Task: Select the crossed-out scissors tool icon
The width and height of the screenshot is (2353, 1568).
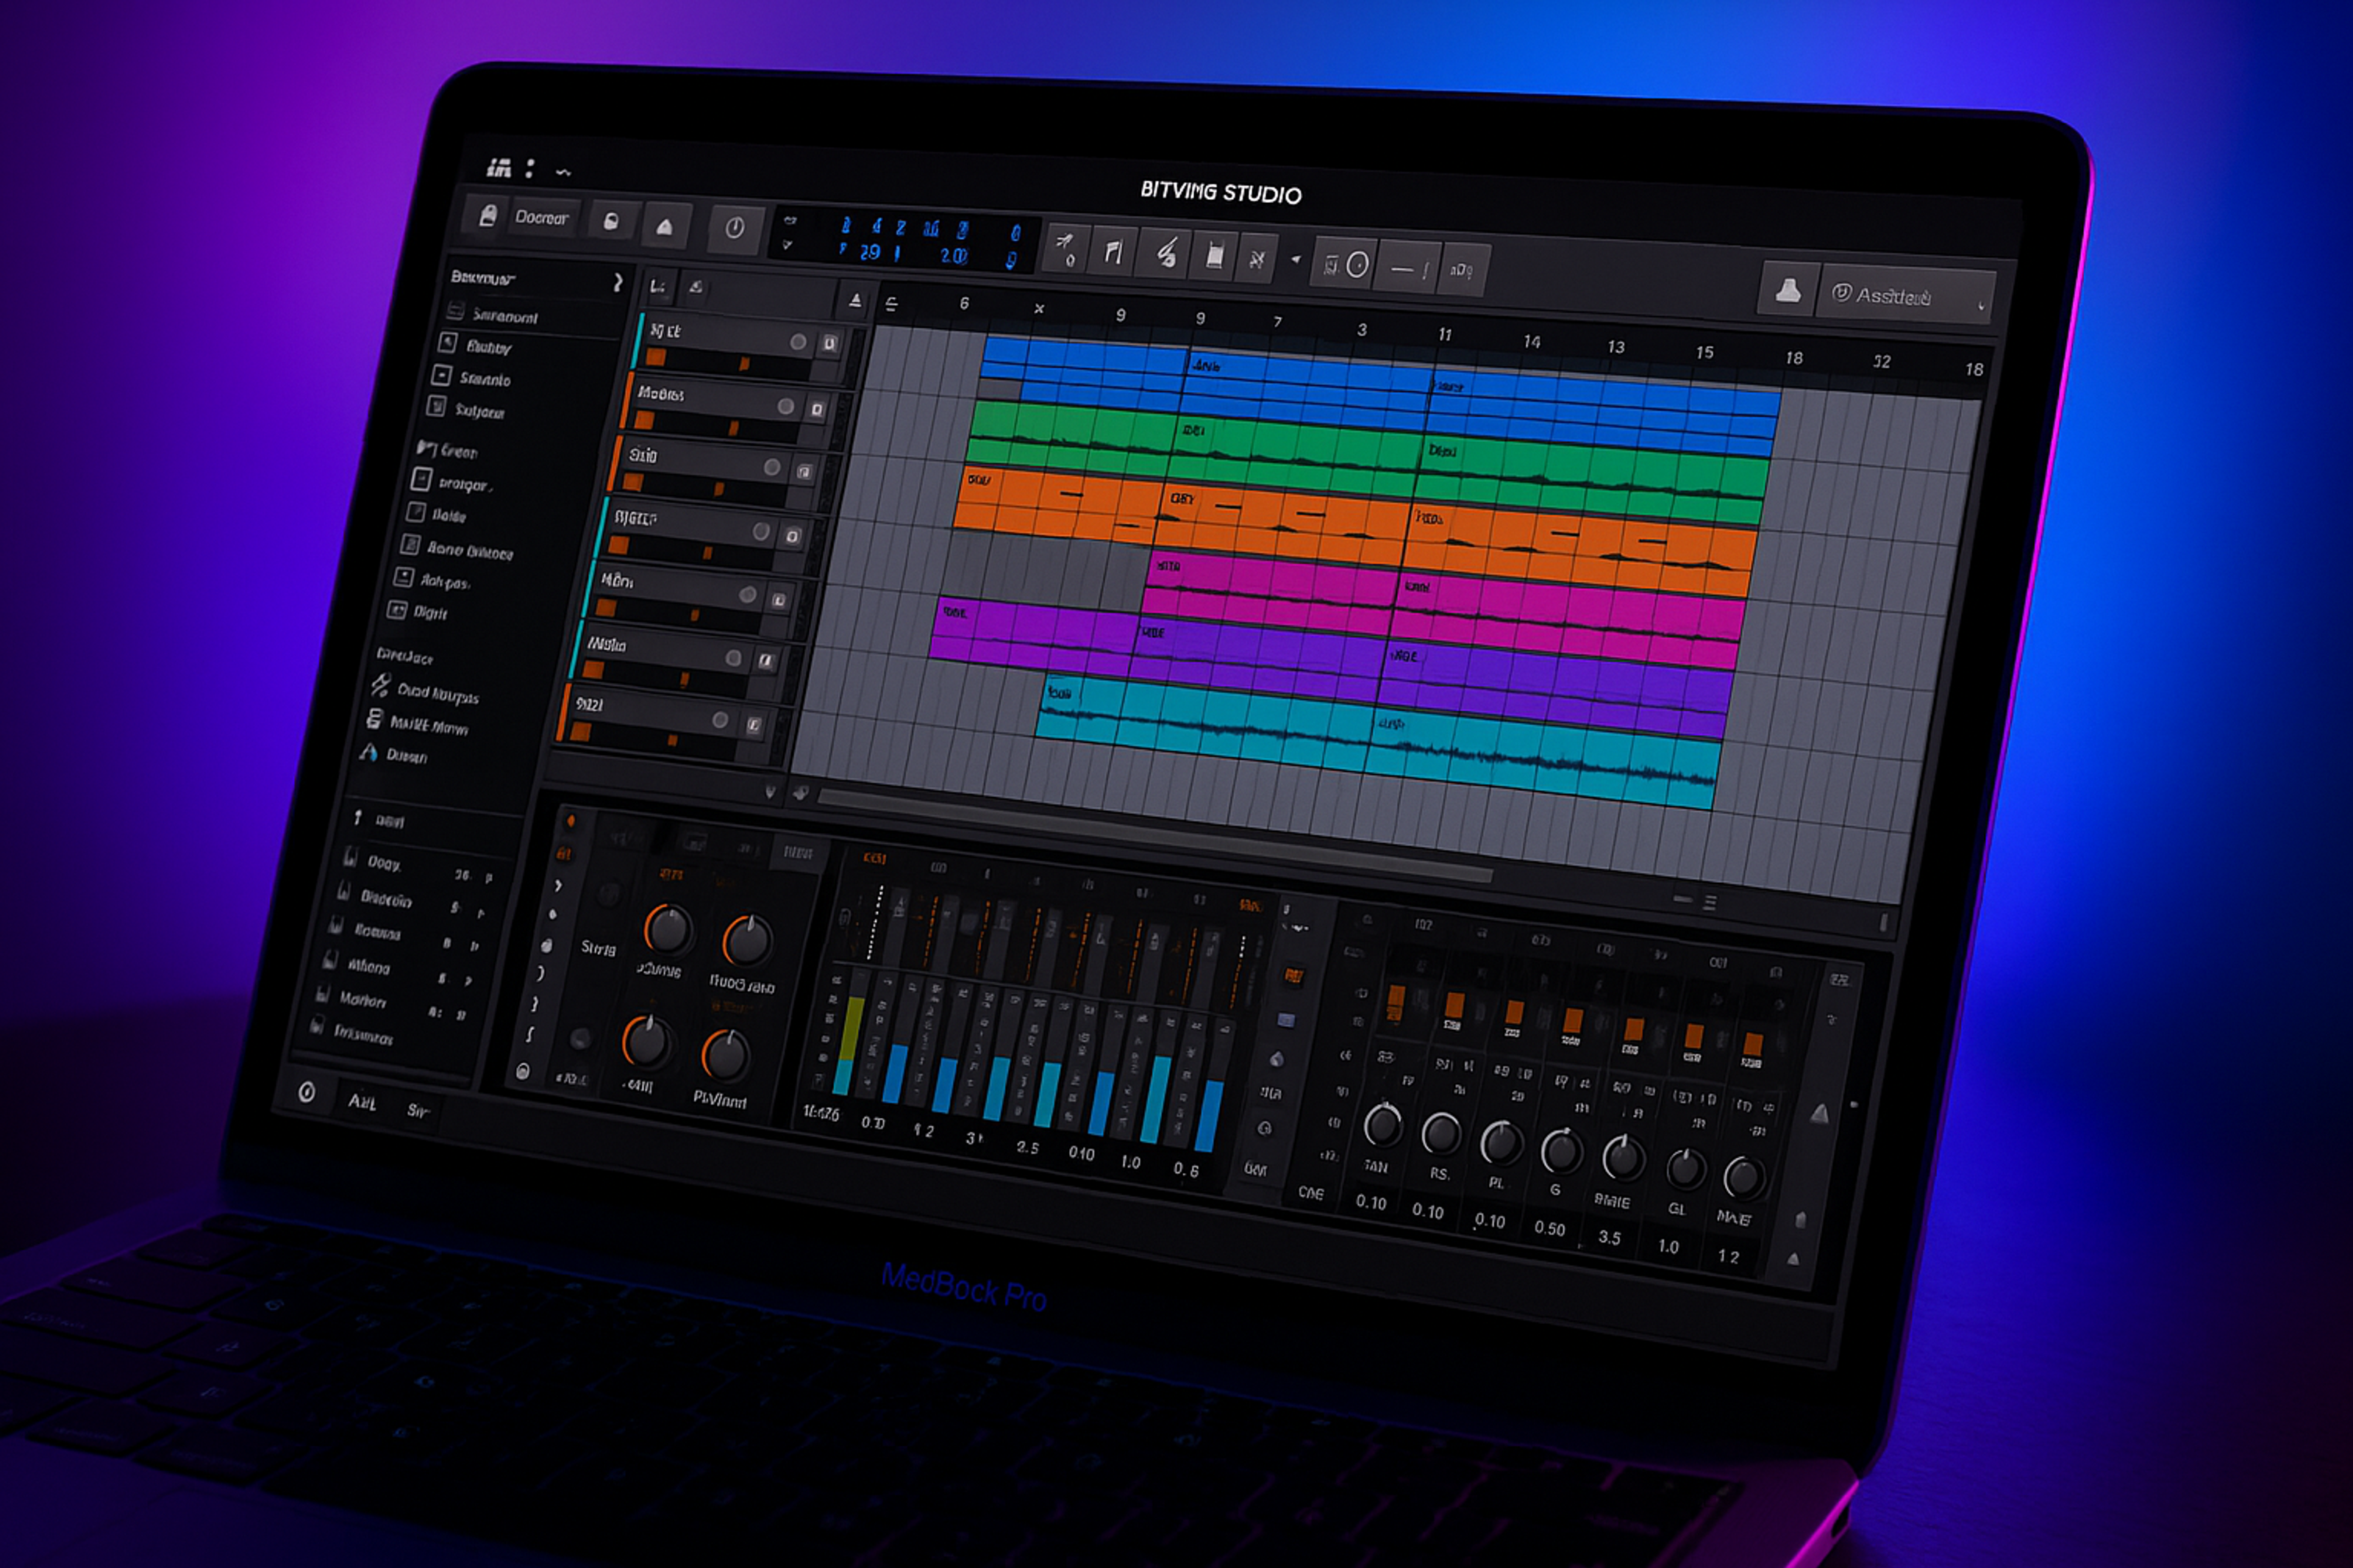Action: pyautogui.click(x=1257, y=259)
